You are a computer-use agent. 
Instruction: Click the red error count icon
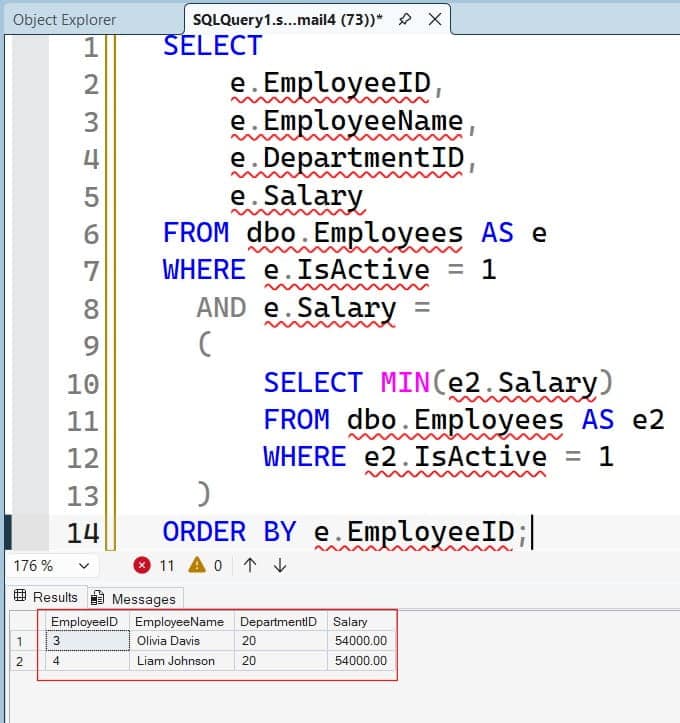coord(142,565)
